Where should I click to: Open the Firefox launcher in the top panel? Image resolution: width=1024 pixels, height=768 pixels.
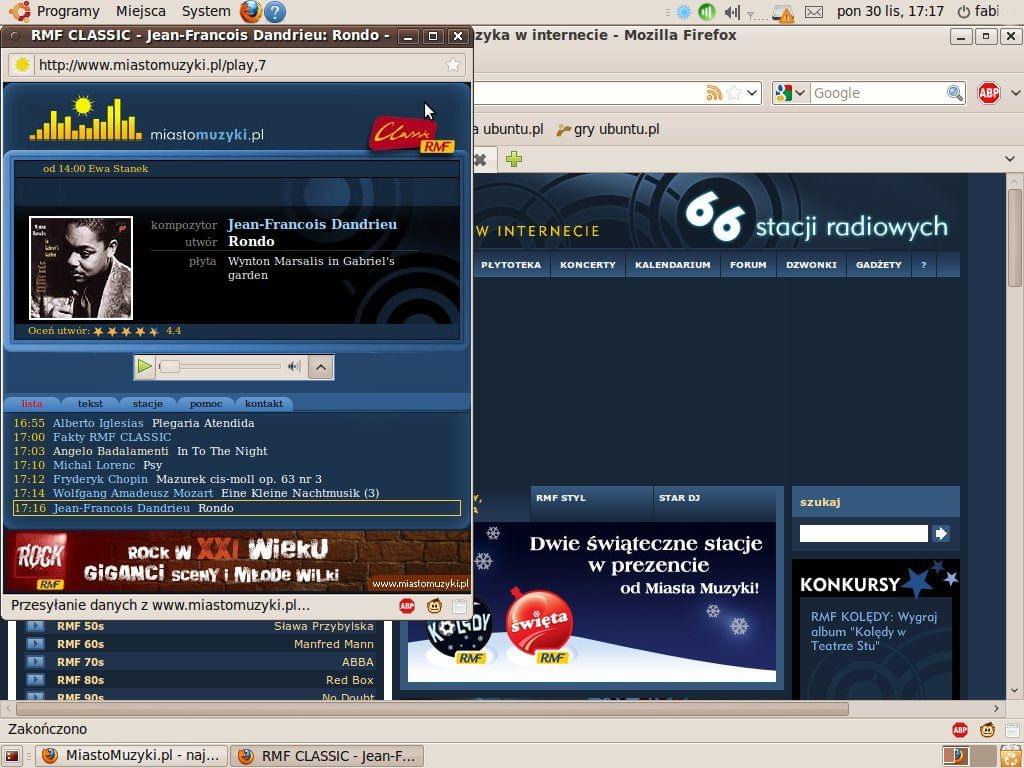pos(250,11)
